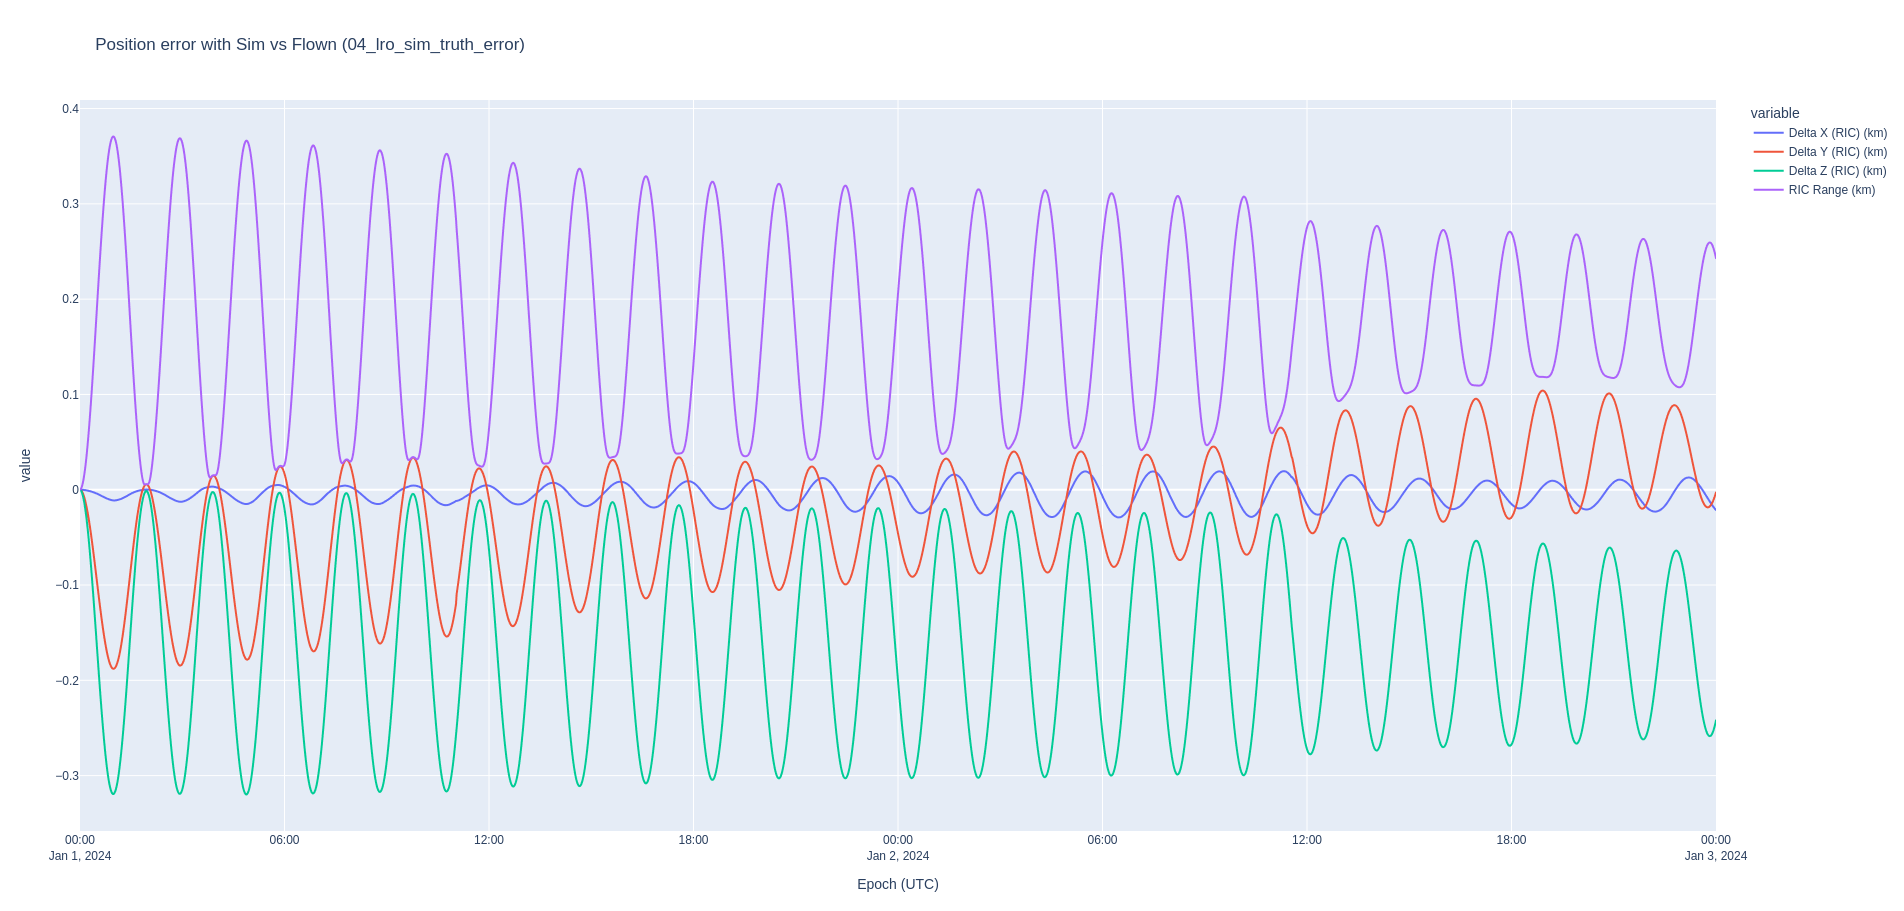Click the chart title Position error with Sim vs Flown
Image resolution: width=1904 pixels, height=911 pixels.
pos(310,44)
